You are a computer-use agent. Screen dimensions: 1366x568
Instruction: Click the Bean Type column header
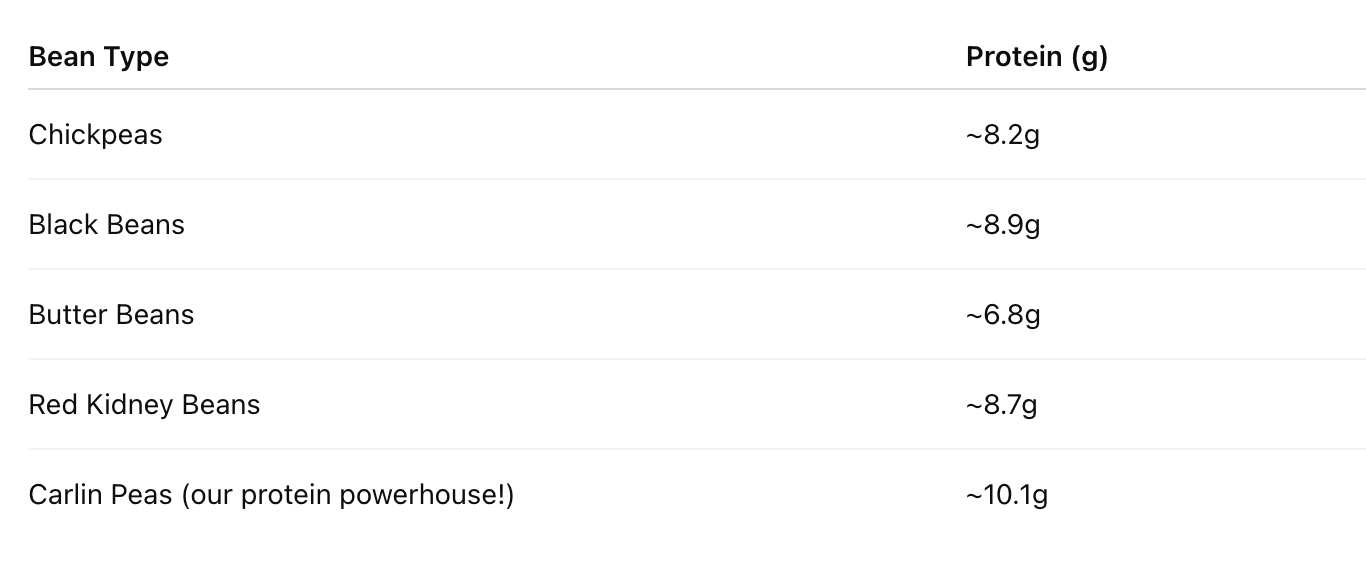click(x=98, y=57)
